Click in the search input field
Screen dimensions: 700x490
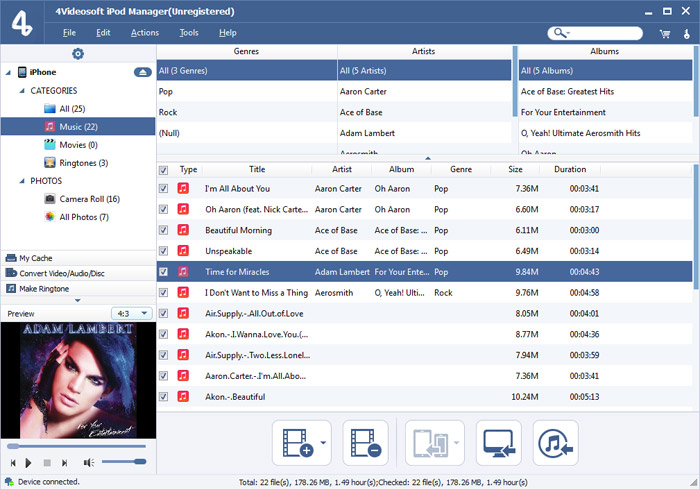click(x=605, y=33)
